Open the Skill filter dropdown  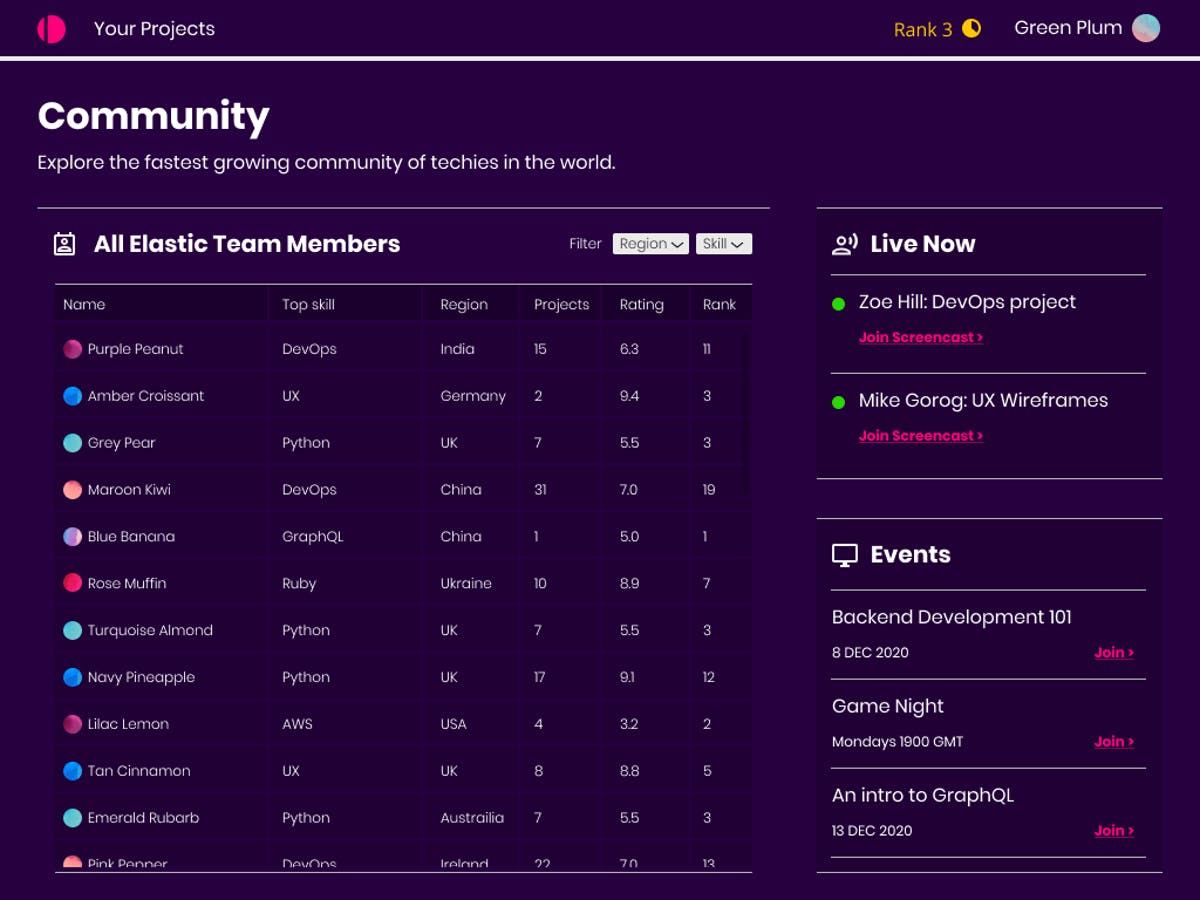point(724,244)
